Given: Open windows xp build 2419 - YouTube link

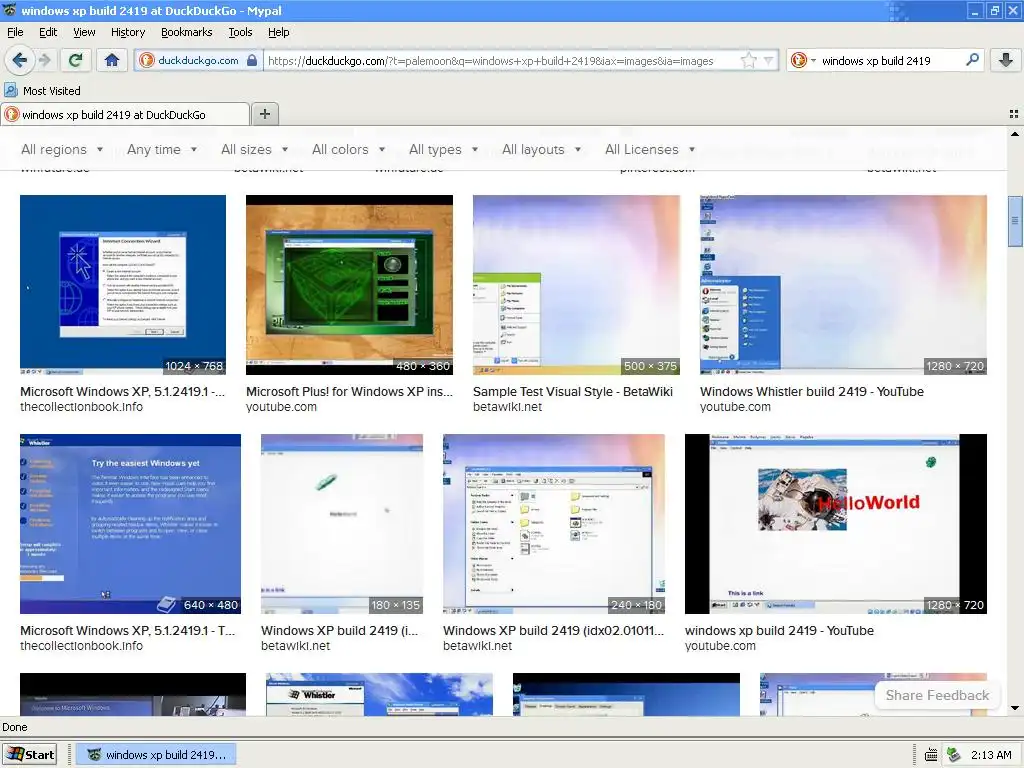Looking at the screenshot, I should 779,631.
